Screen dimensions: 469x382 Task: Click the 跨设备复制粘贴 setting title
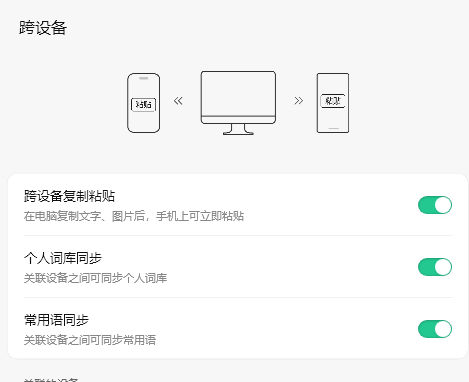pyautogui.click(x=69, y=196)
